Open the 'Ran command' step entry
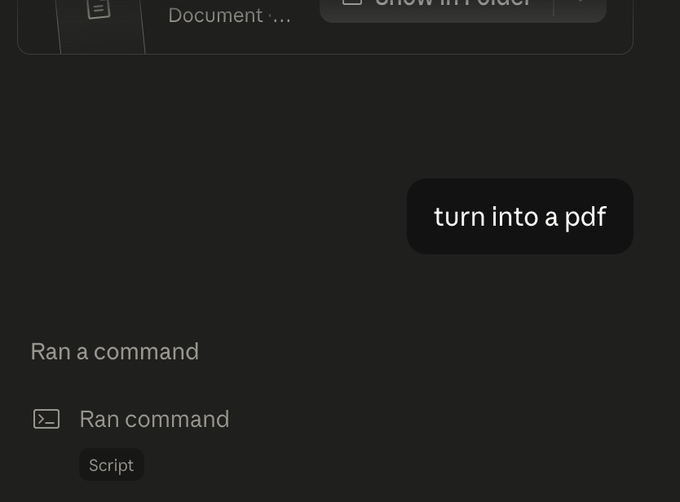 click(x=154, y=419)
